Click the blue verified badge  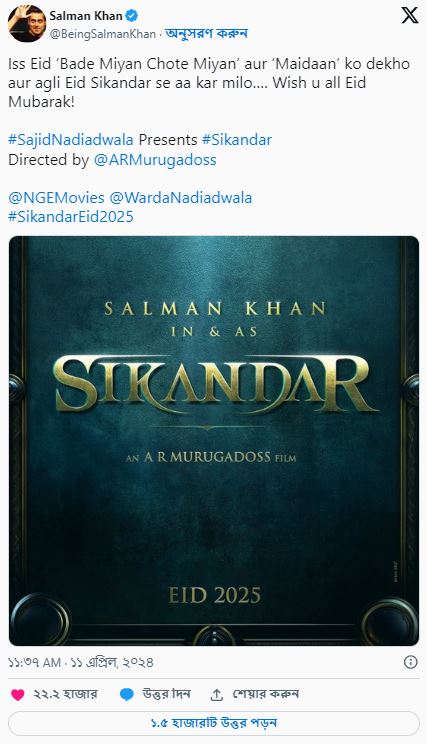[132, 16]
